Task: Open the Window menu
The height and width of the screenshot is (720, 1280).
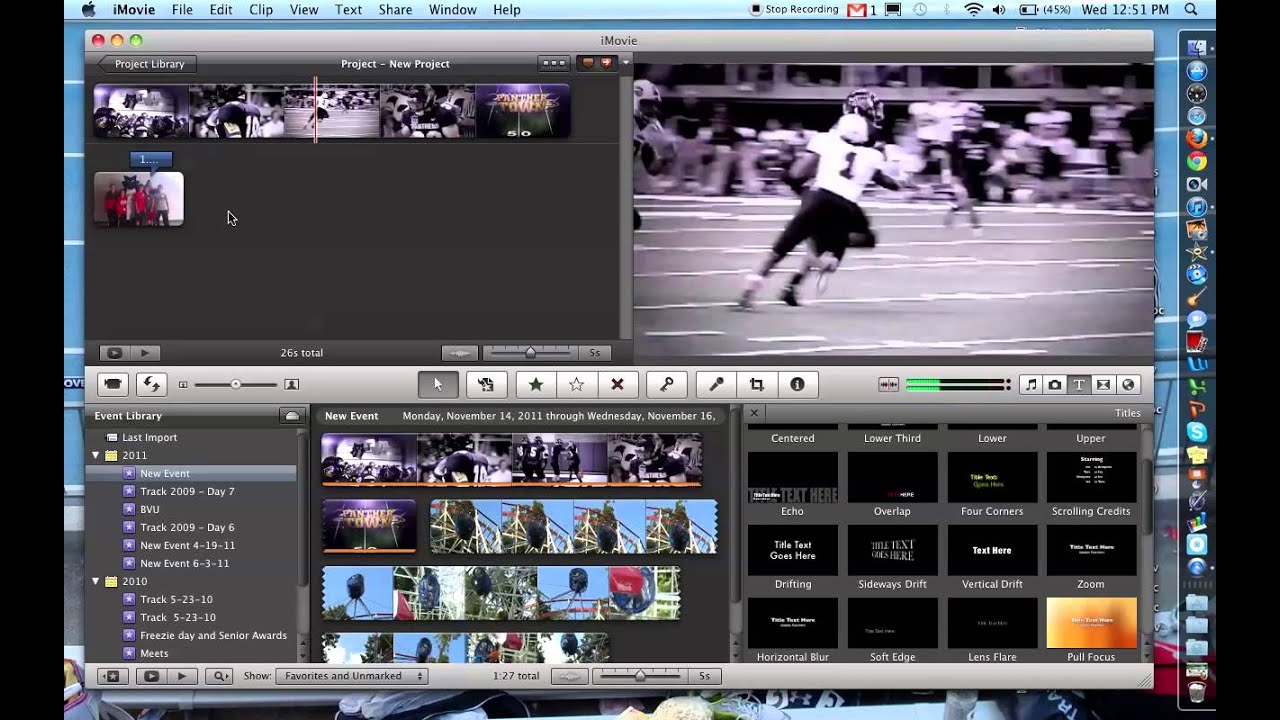Action: tap(452, 10)
